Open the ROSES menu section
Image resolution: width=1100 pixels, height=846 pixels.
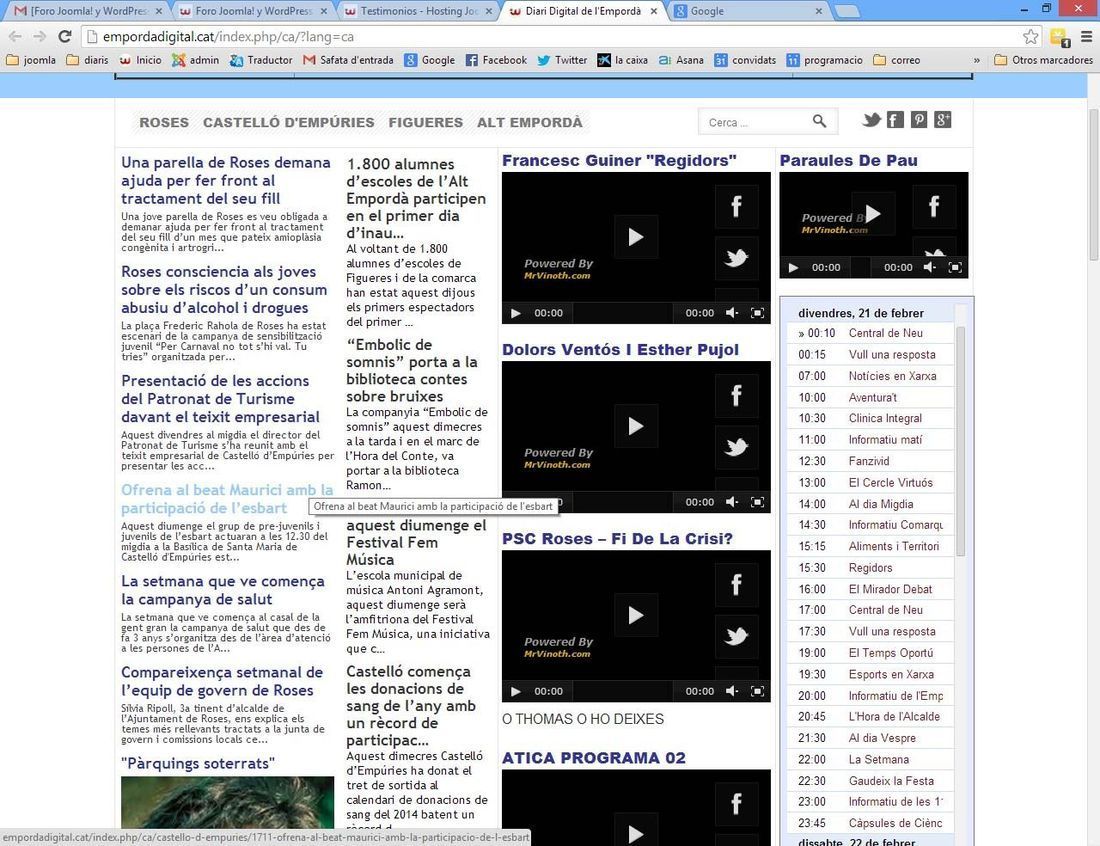coord(164,122)
